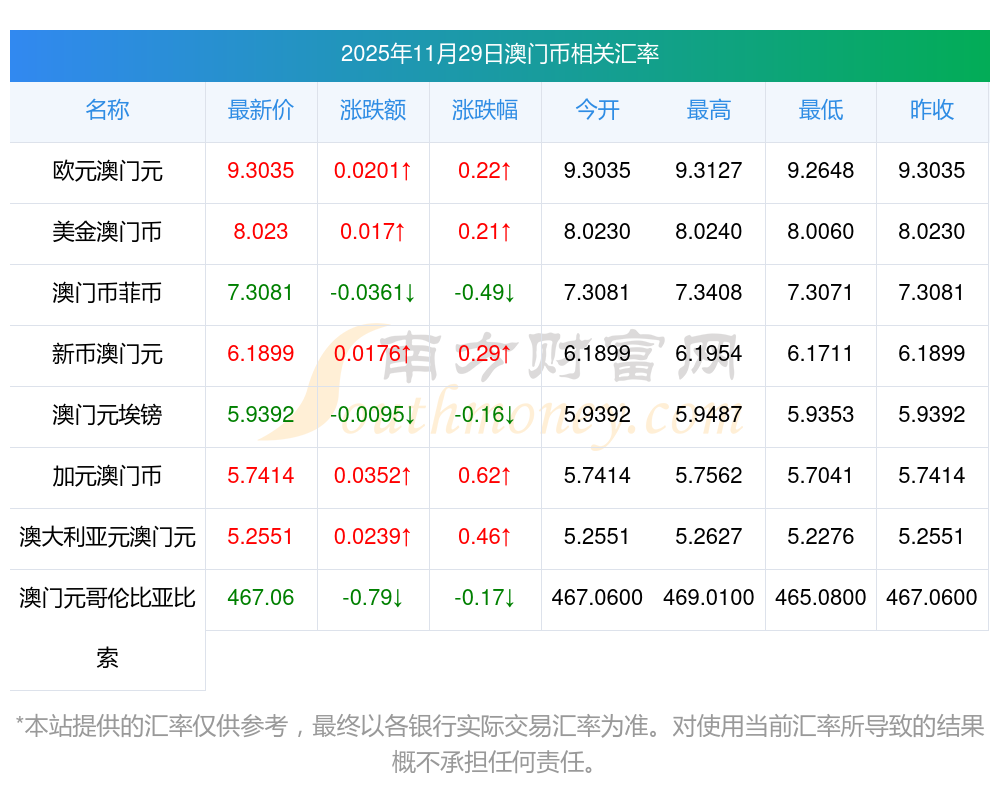This screenshot has width=1000, height=793.
Task: Click the 涨跌额 column header
Action: click(x=372, y=110)
